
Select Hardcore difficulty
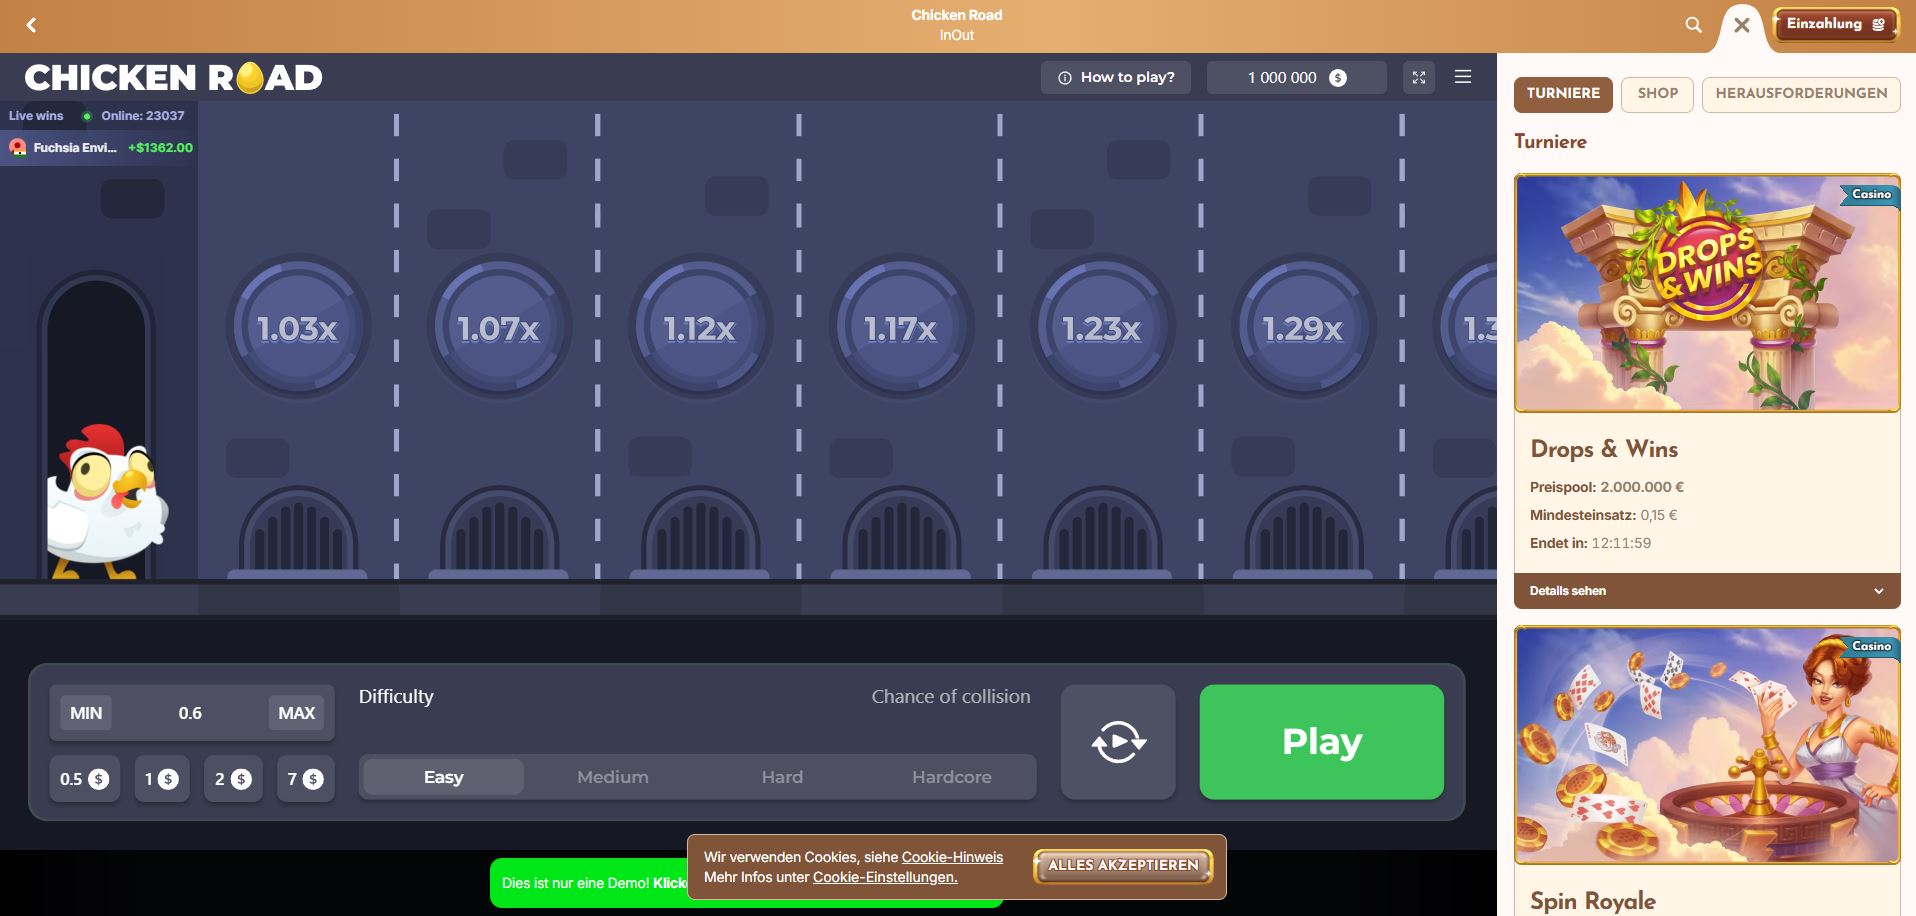(x=951, y=777)
